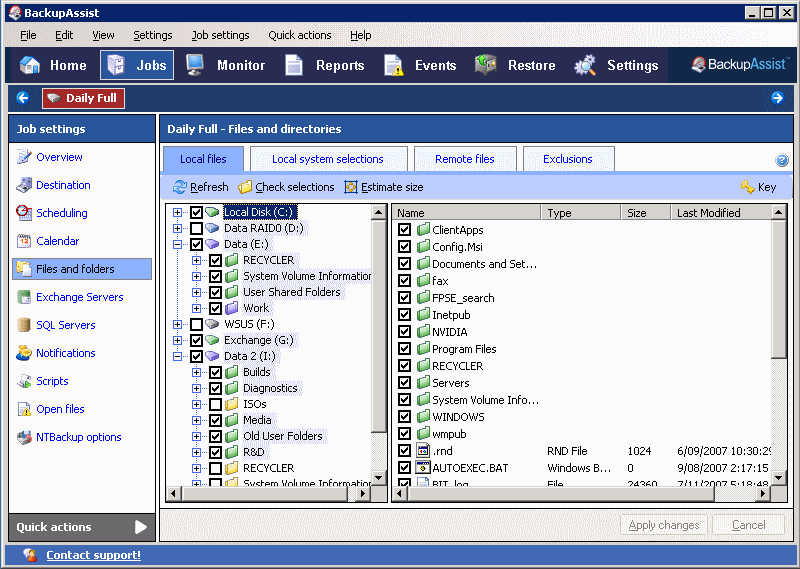800x569 pixels.
Task: Expand Quick actions panel arrow
Action: pyautogui.click(x=140, y=527)
